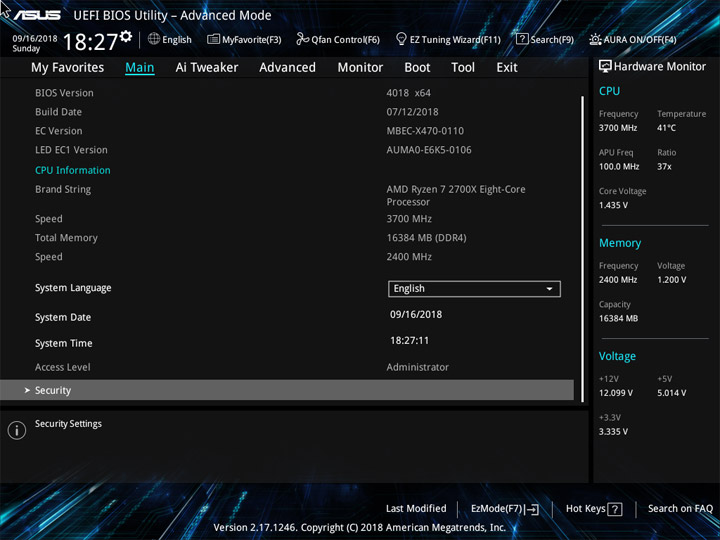Screen dimensions: 720x540
Task: Click Last Modified
Action: point(416,509)
